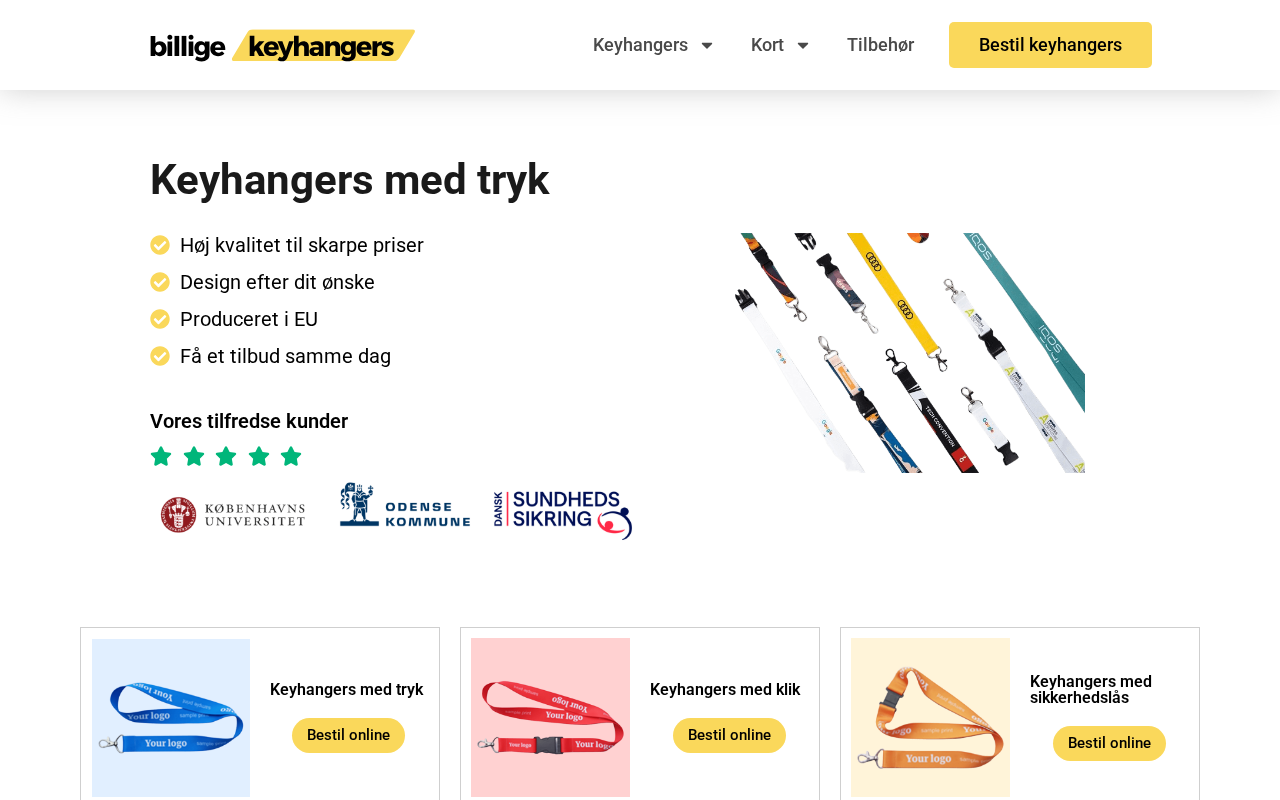The width and height of the screenshot is (1280, 800).
Task: Click Bestil online under Keyhangers med sikkerhedslås
Action: (1109, 743)
